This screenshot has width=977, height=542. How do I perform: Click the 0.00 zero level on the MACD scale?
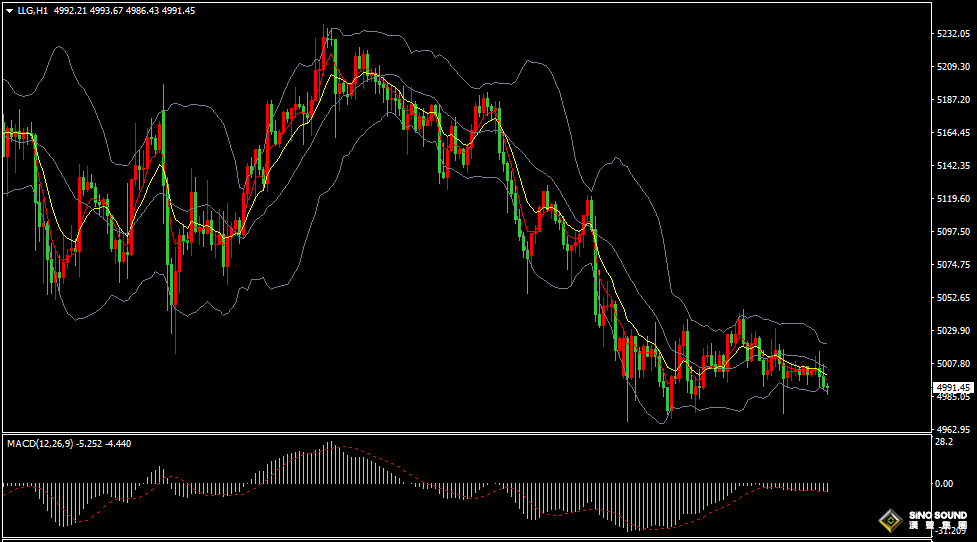(943, 483)
